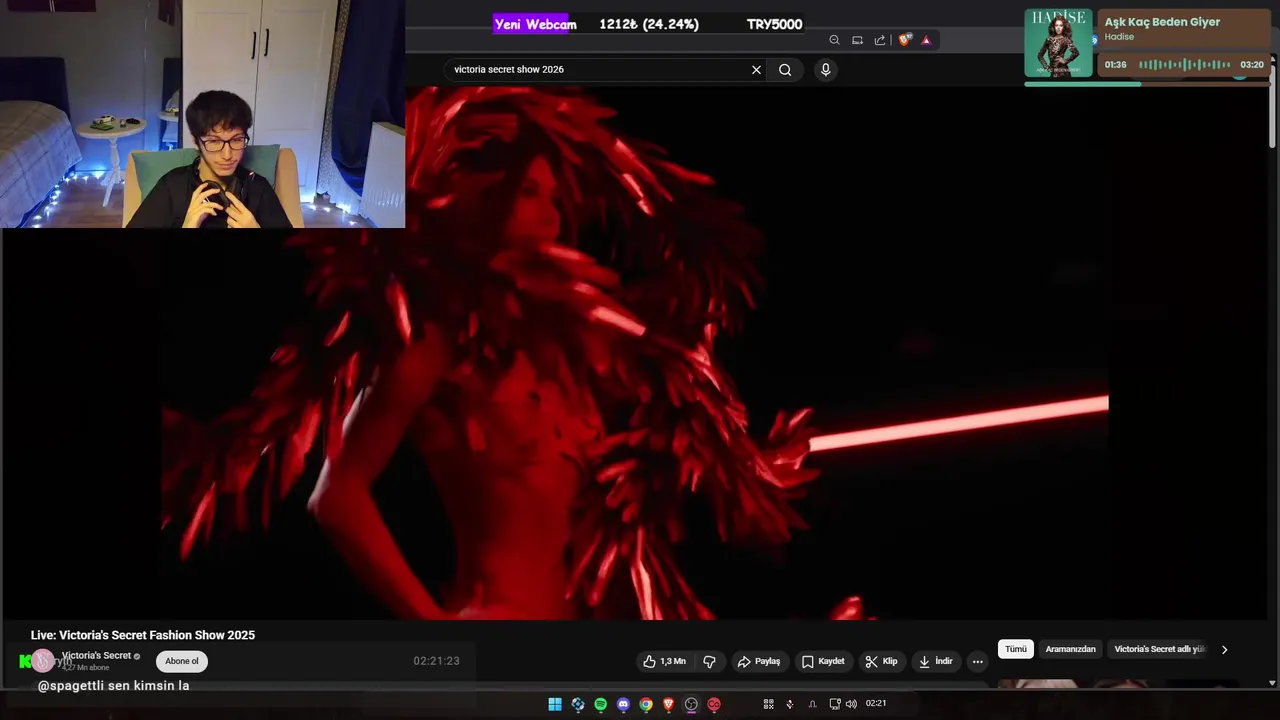Click the video title Live: Victoria's Secret Fashion Show 2025
Viewport: 1280px width, 720px height.
tap(143, 635)
